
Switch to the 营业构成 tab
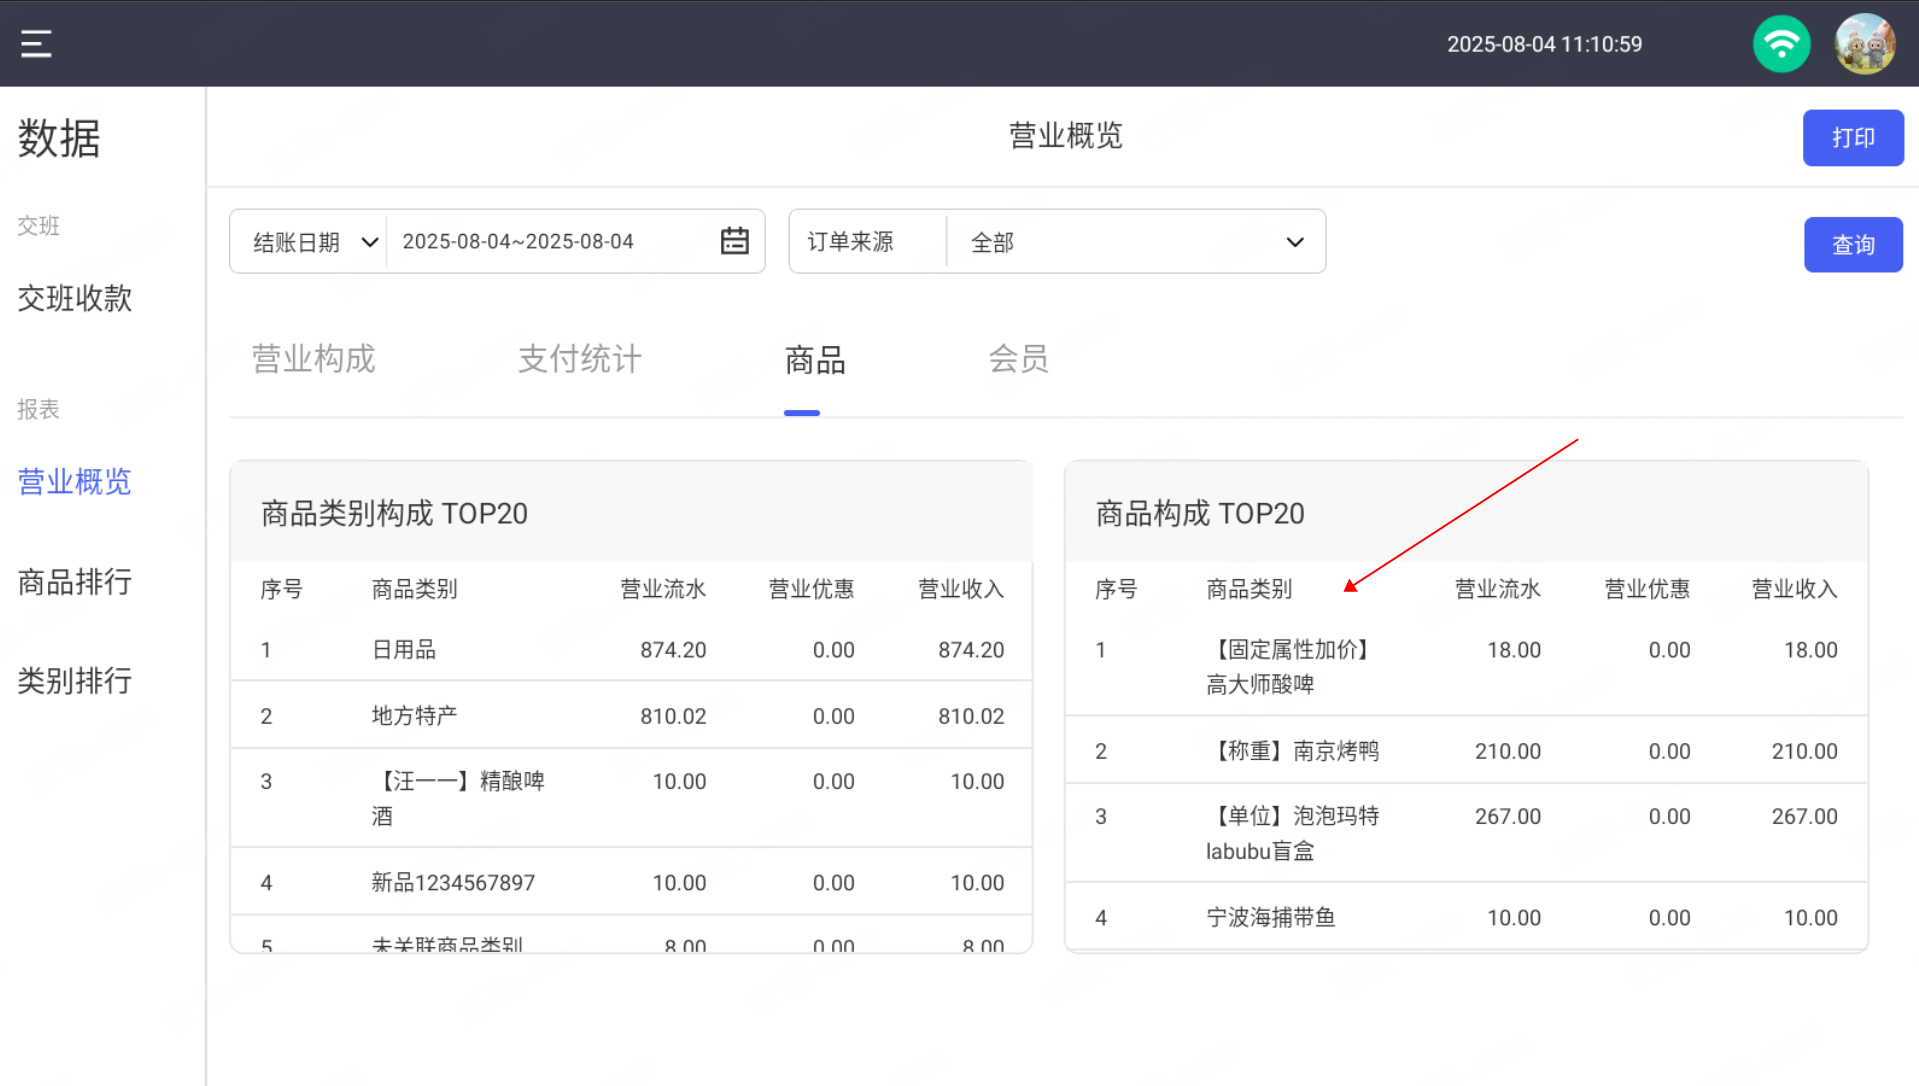[x=313, y=359]
